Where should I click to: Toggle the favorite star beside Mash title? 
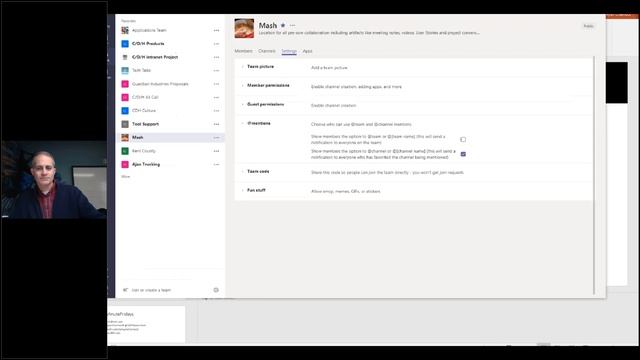pyautogui.click(x=283, y=25)
